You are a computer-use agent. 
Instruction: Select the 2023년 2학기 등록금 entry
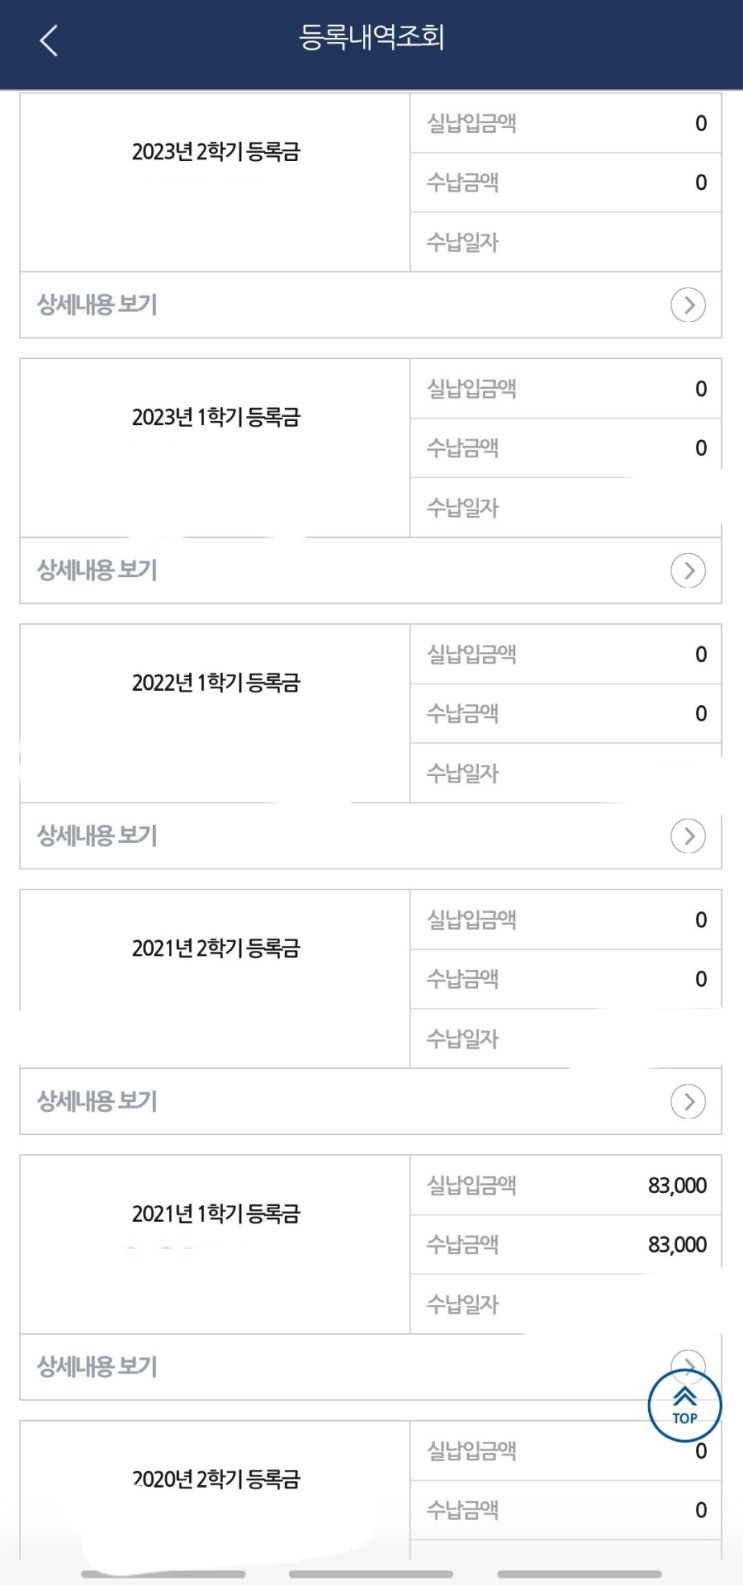click(215, 152)
